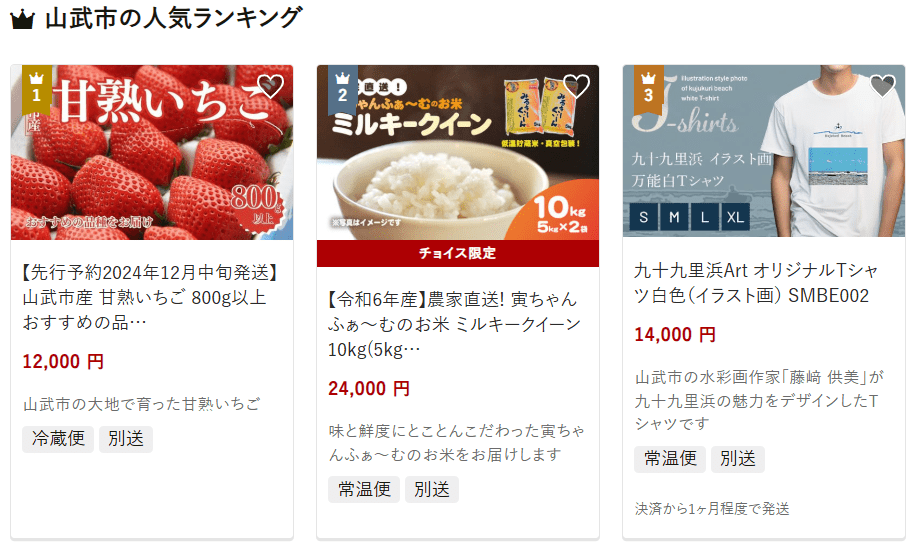The height and width of the screenshot is (549, 917).
Task: Toggle the heart icon on the Milky Queen rice card
Action: click(577, 87)
